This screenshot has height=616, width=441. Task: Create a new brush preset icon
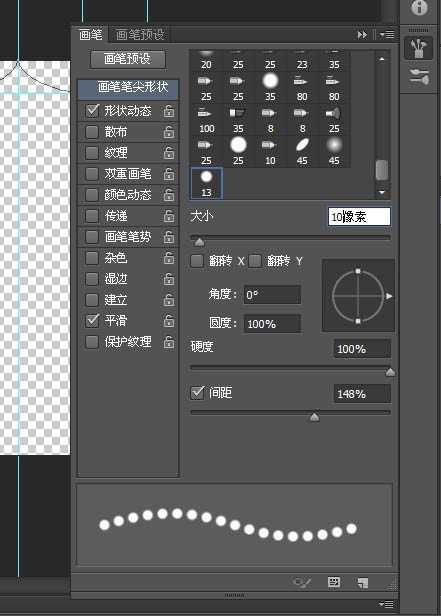362,583
